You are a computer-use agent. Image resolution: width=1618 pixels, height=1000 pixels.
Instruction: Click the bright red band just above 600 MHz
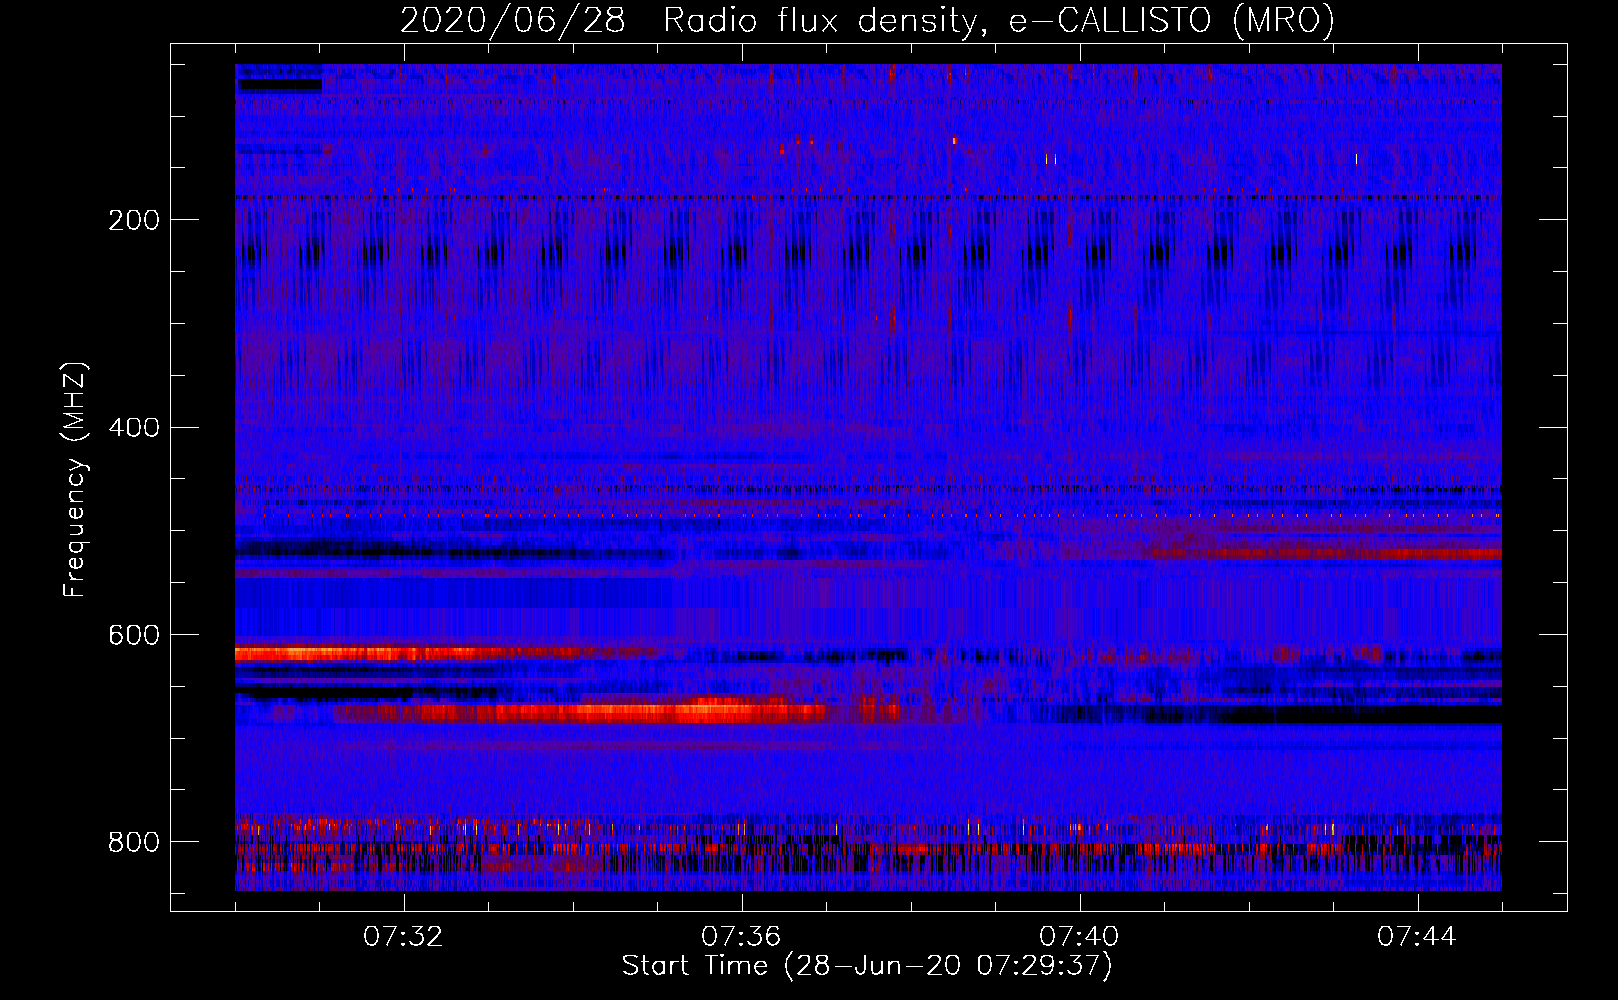pyautogui.click(x=445, y=653)
